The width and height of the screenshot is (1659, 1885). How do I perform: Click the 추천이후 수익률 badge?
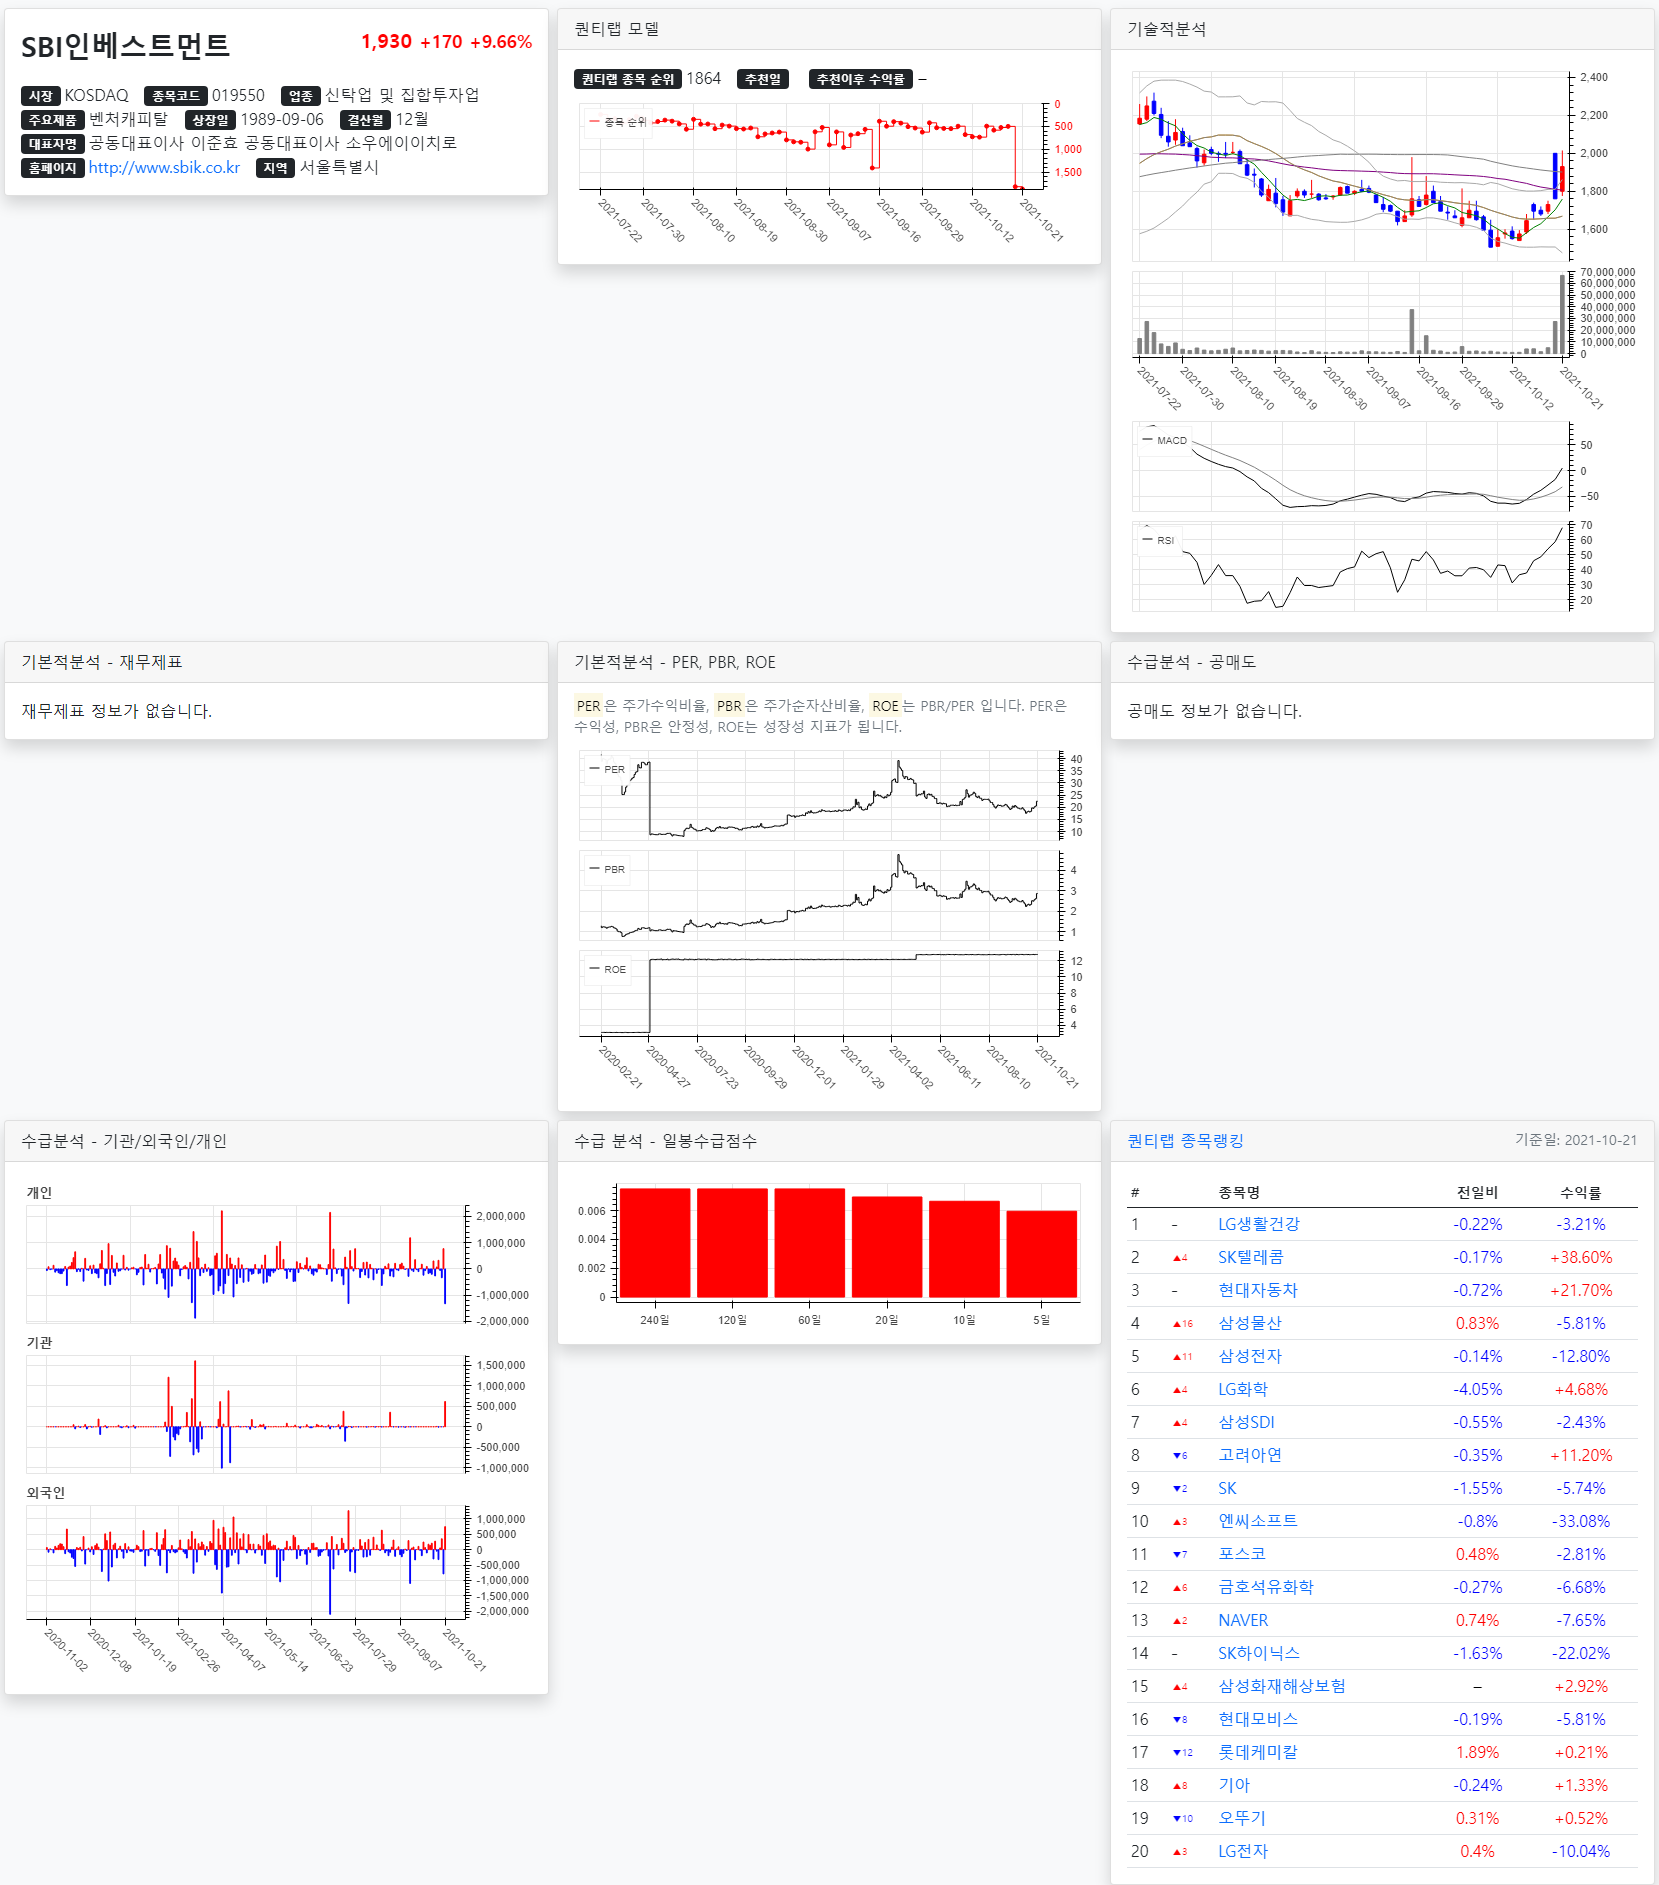coord(861,79)
